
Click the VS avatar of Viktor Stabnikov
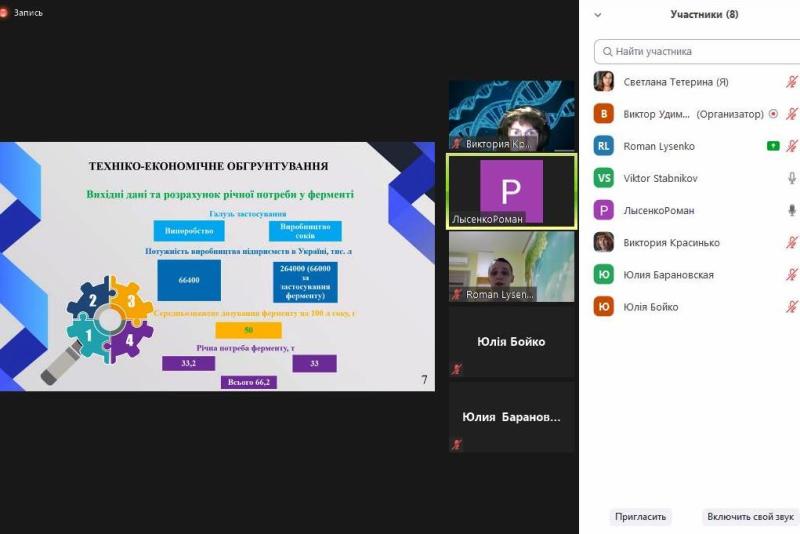(604, 178)
